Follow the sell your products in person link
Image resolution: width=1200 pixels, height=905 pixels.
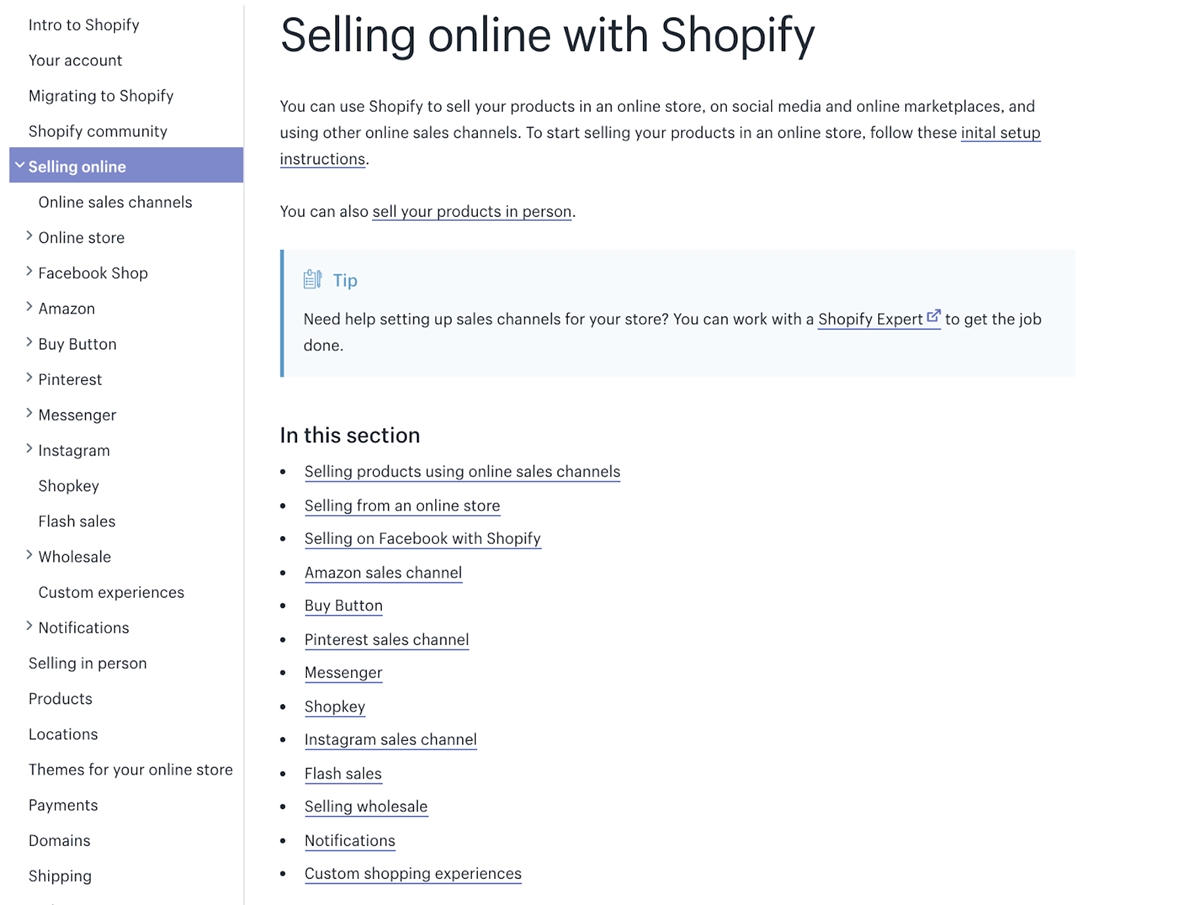(472, 212)
